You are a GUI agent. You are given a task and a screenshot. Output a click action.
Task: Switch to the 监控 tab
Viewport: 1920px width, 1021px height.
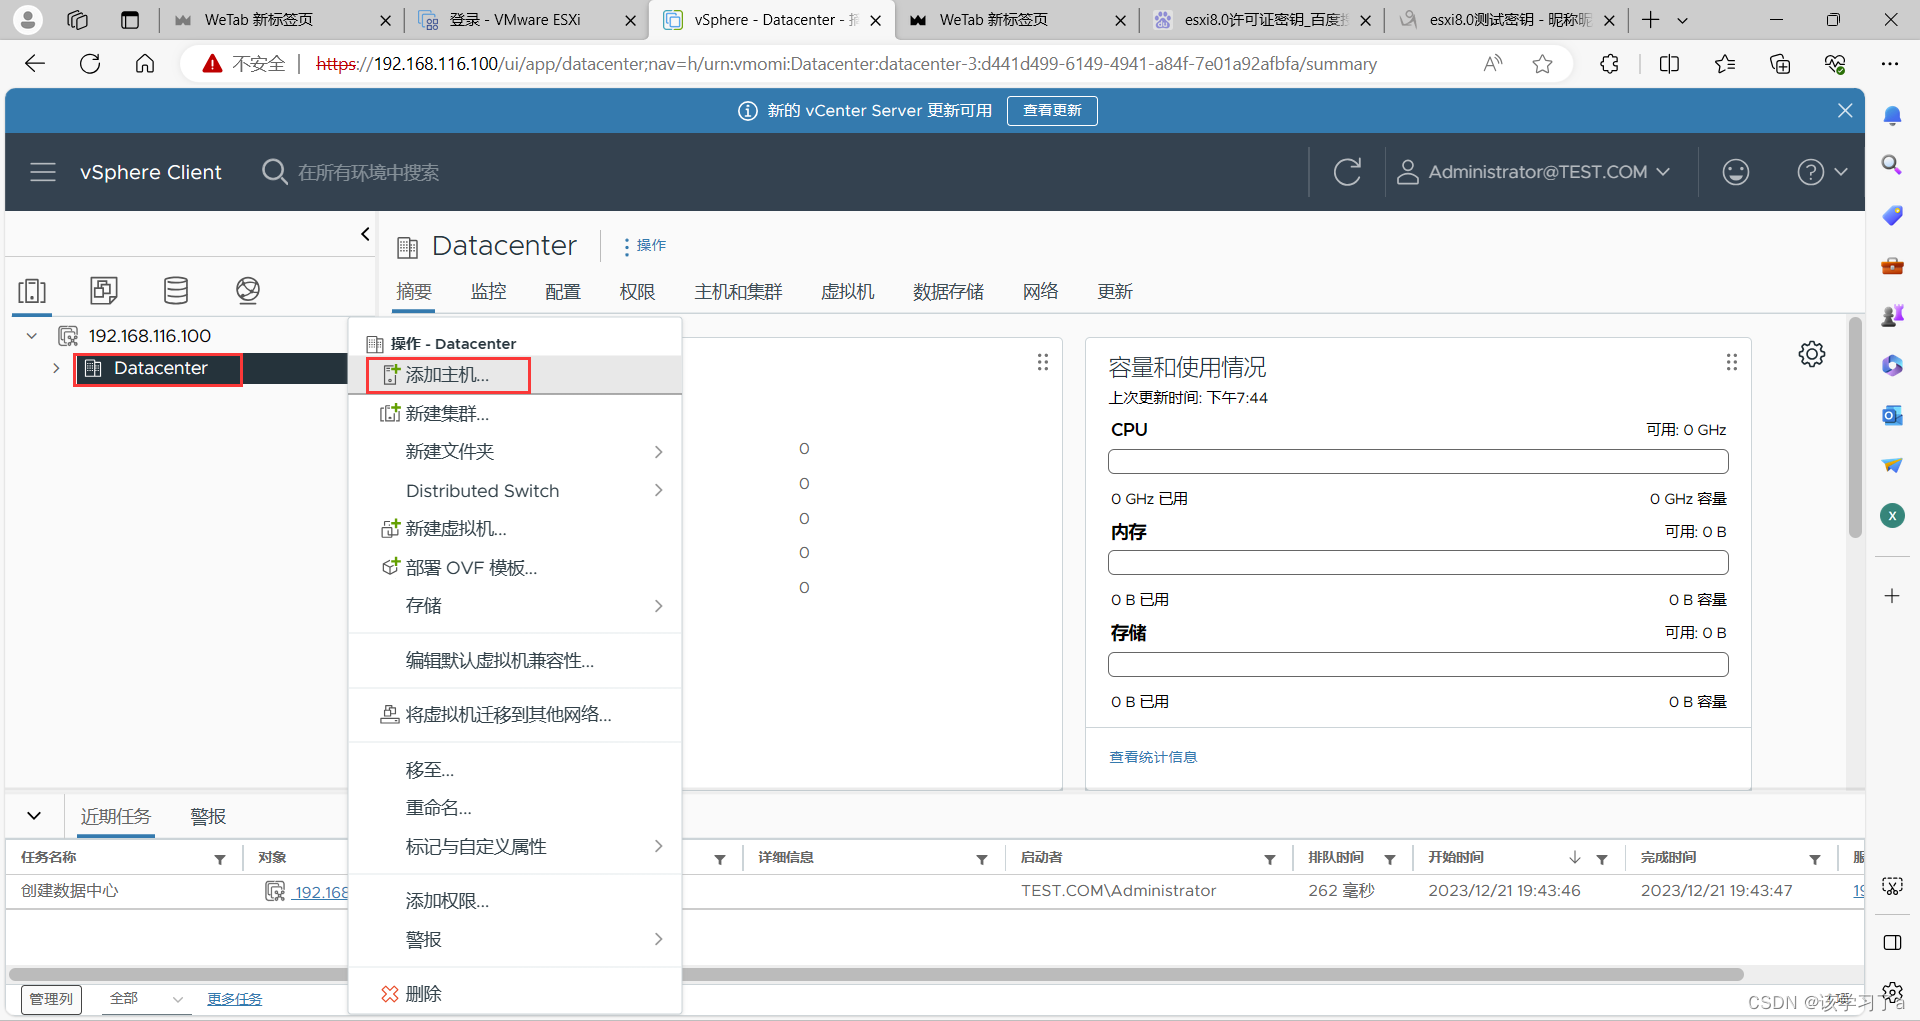click(488, 291)
